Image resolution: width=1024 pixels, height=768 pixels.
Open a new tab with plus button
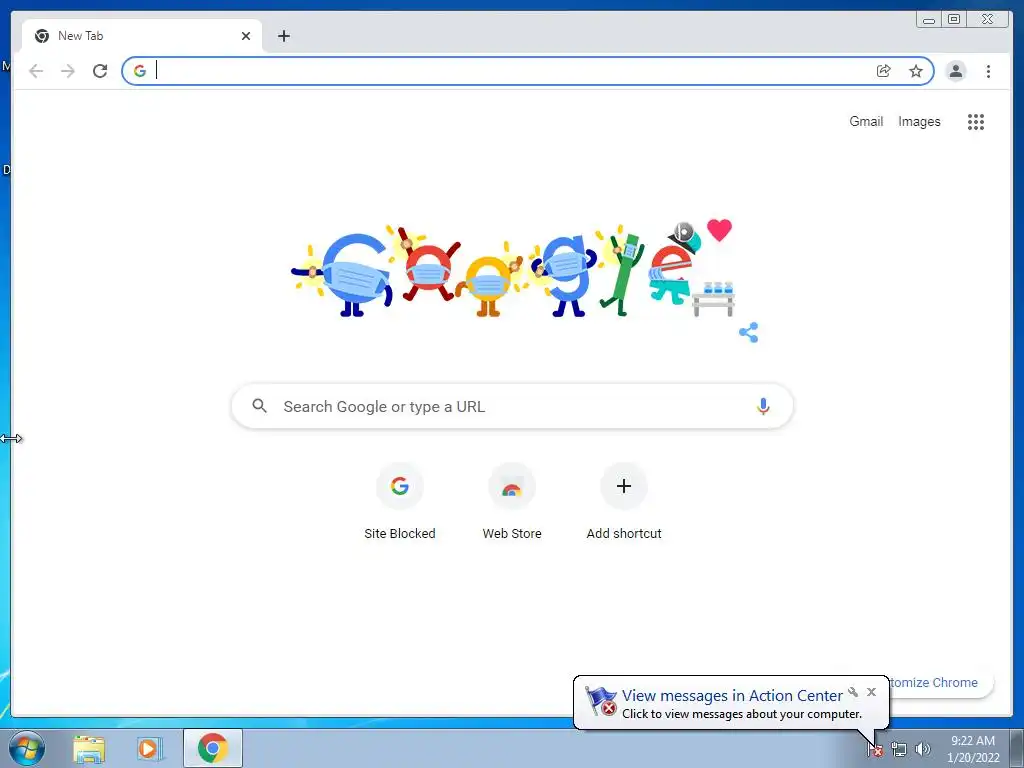(x=283, y=36)
